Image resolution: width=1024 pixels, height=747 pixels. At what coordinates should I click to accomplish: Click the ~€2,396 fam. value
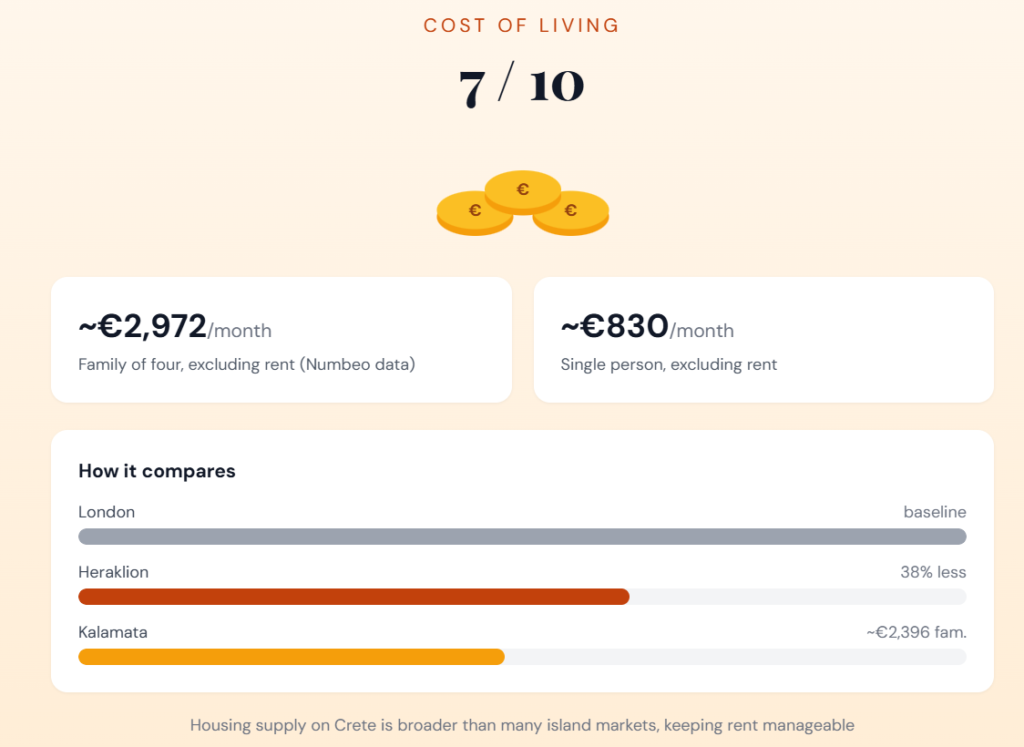[916, 633]
